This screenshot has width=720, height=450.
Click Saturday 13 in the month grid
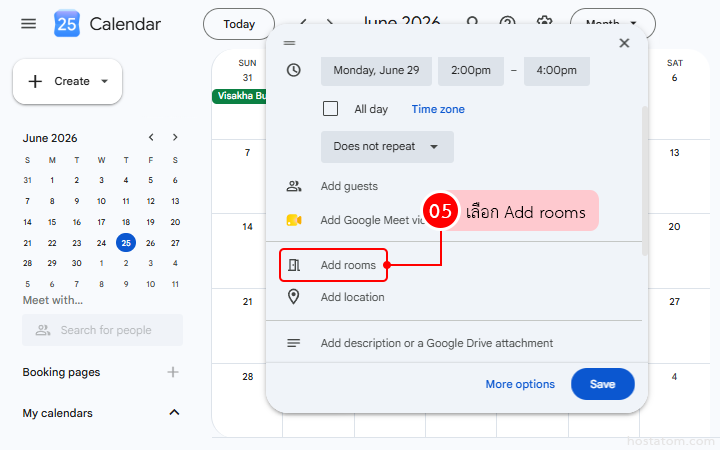(x=674, y=153)
